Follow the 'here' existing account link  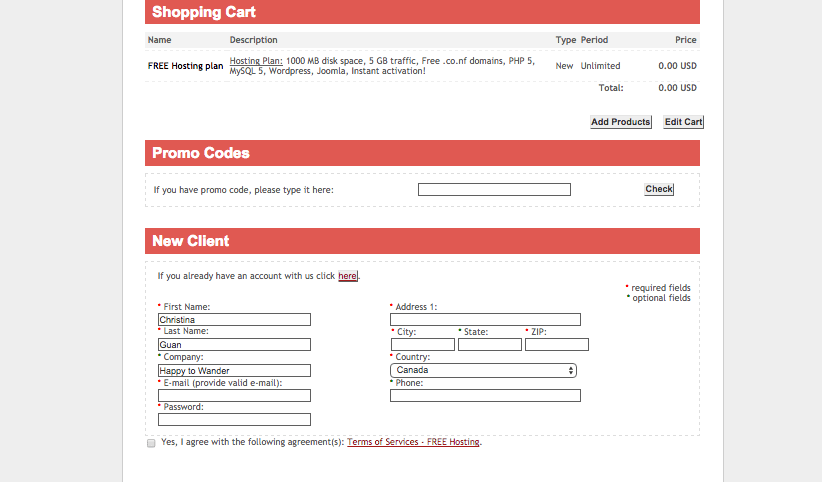coord(348,276)
